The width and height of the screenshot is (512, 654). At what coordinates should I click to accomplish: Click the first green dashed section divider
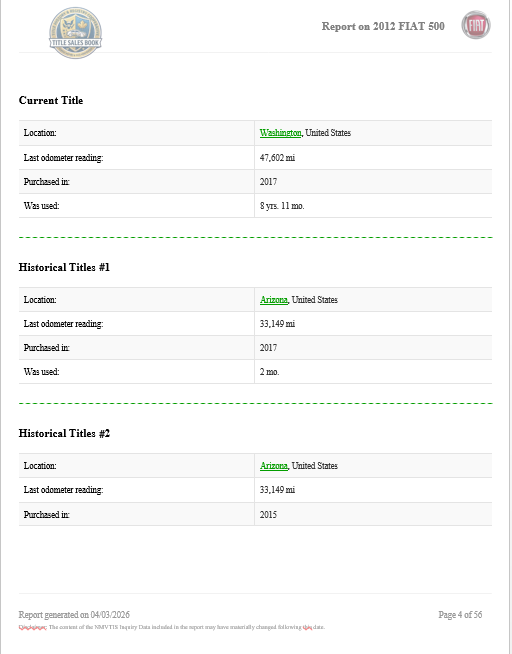coord(255,237)
